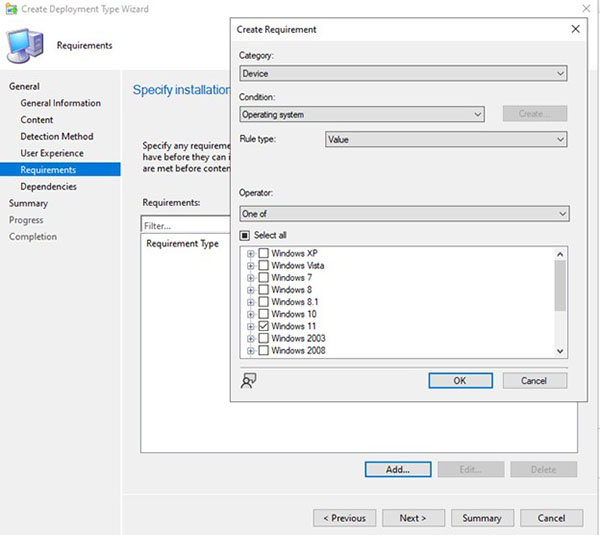The height and width of the screenshot is (535, 600).
Task: Expand the Windows 11 tree node
Action: [x=251, y=326]
